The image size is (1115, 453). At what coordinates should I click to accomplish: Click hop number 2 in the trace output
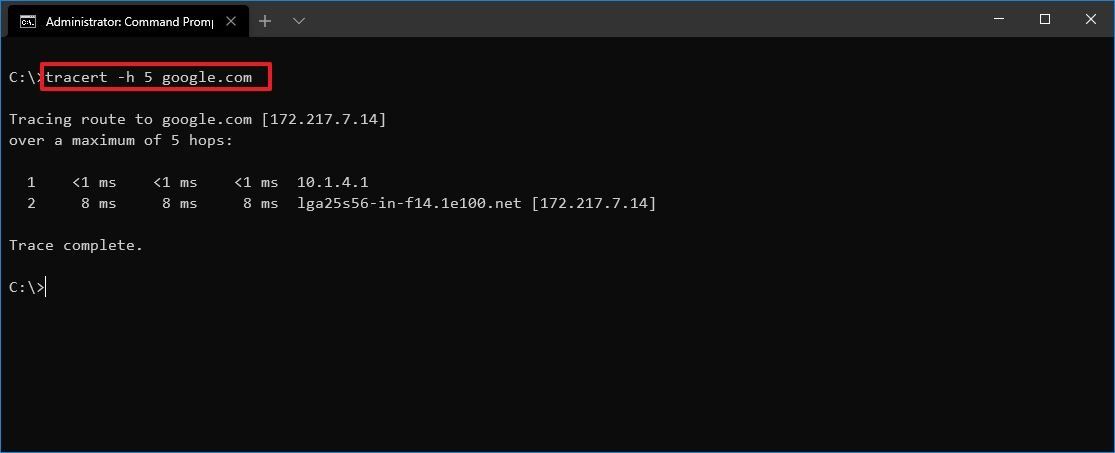tap(31, 204)
